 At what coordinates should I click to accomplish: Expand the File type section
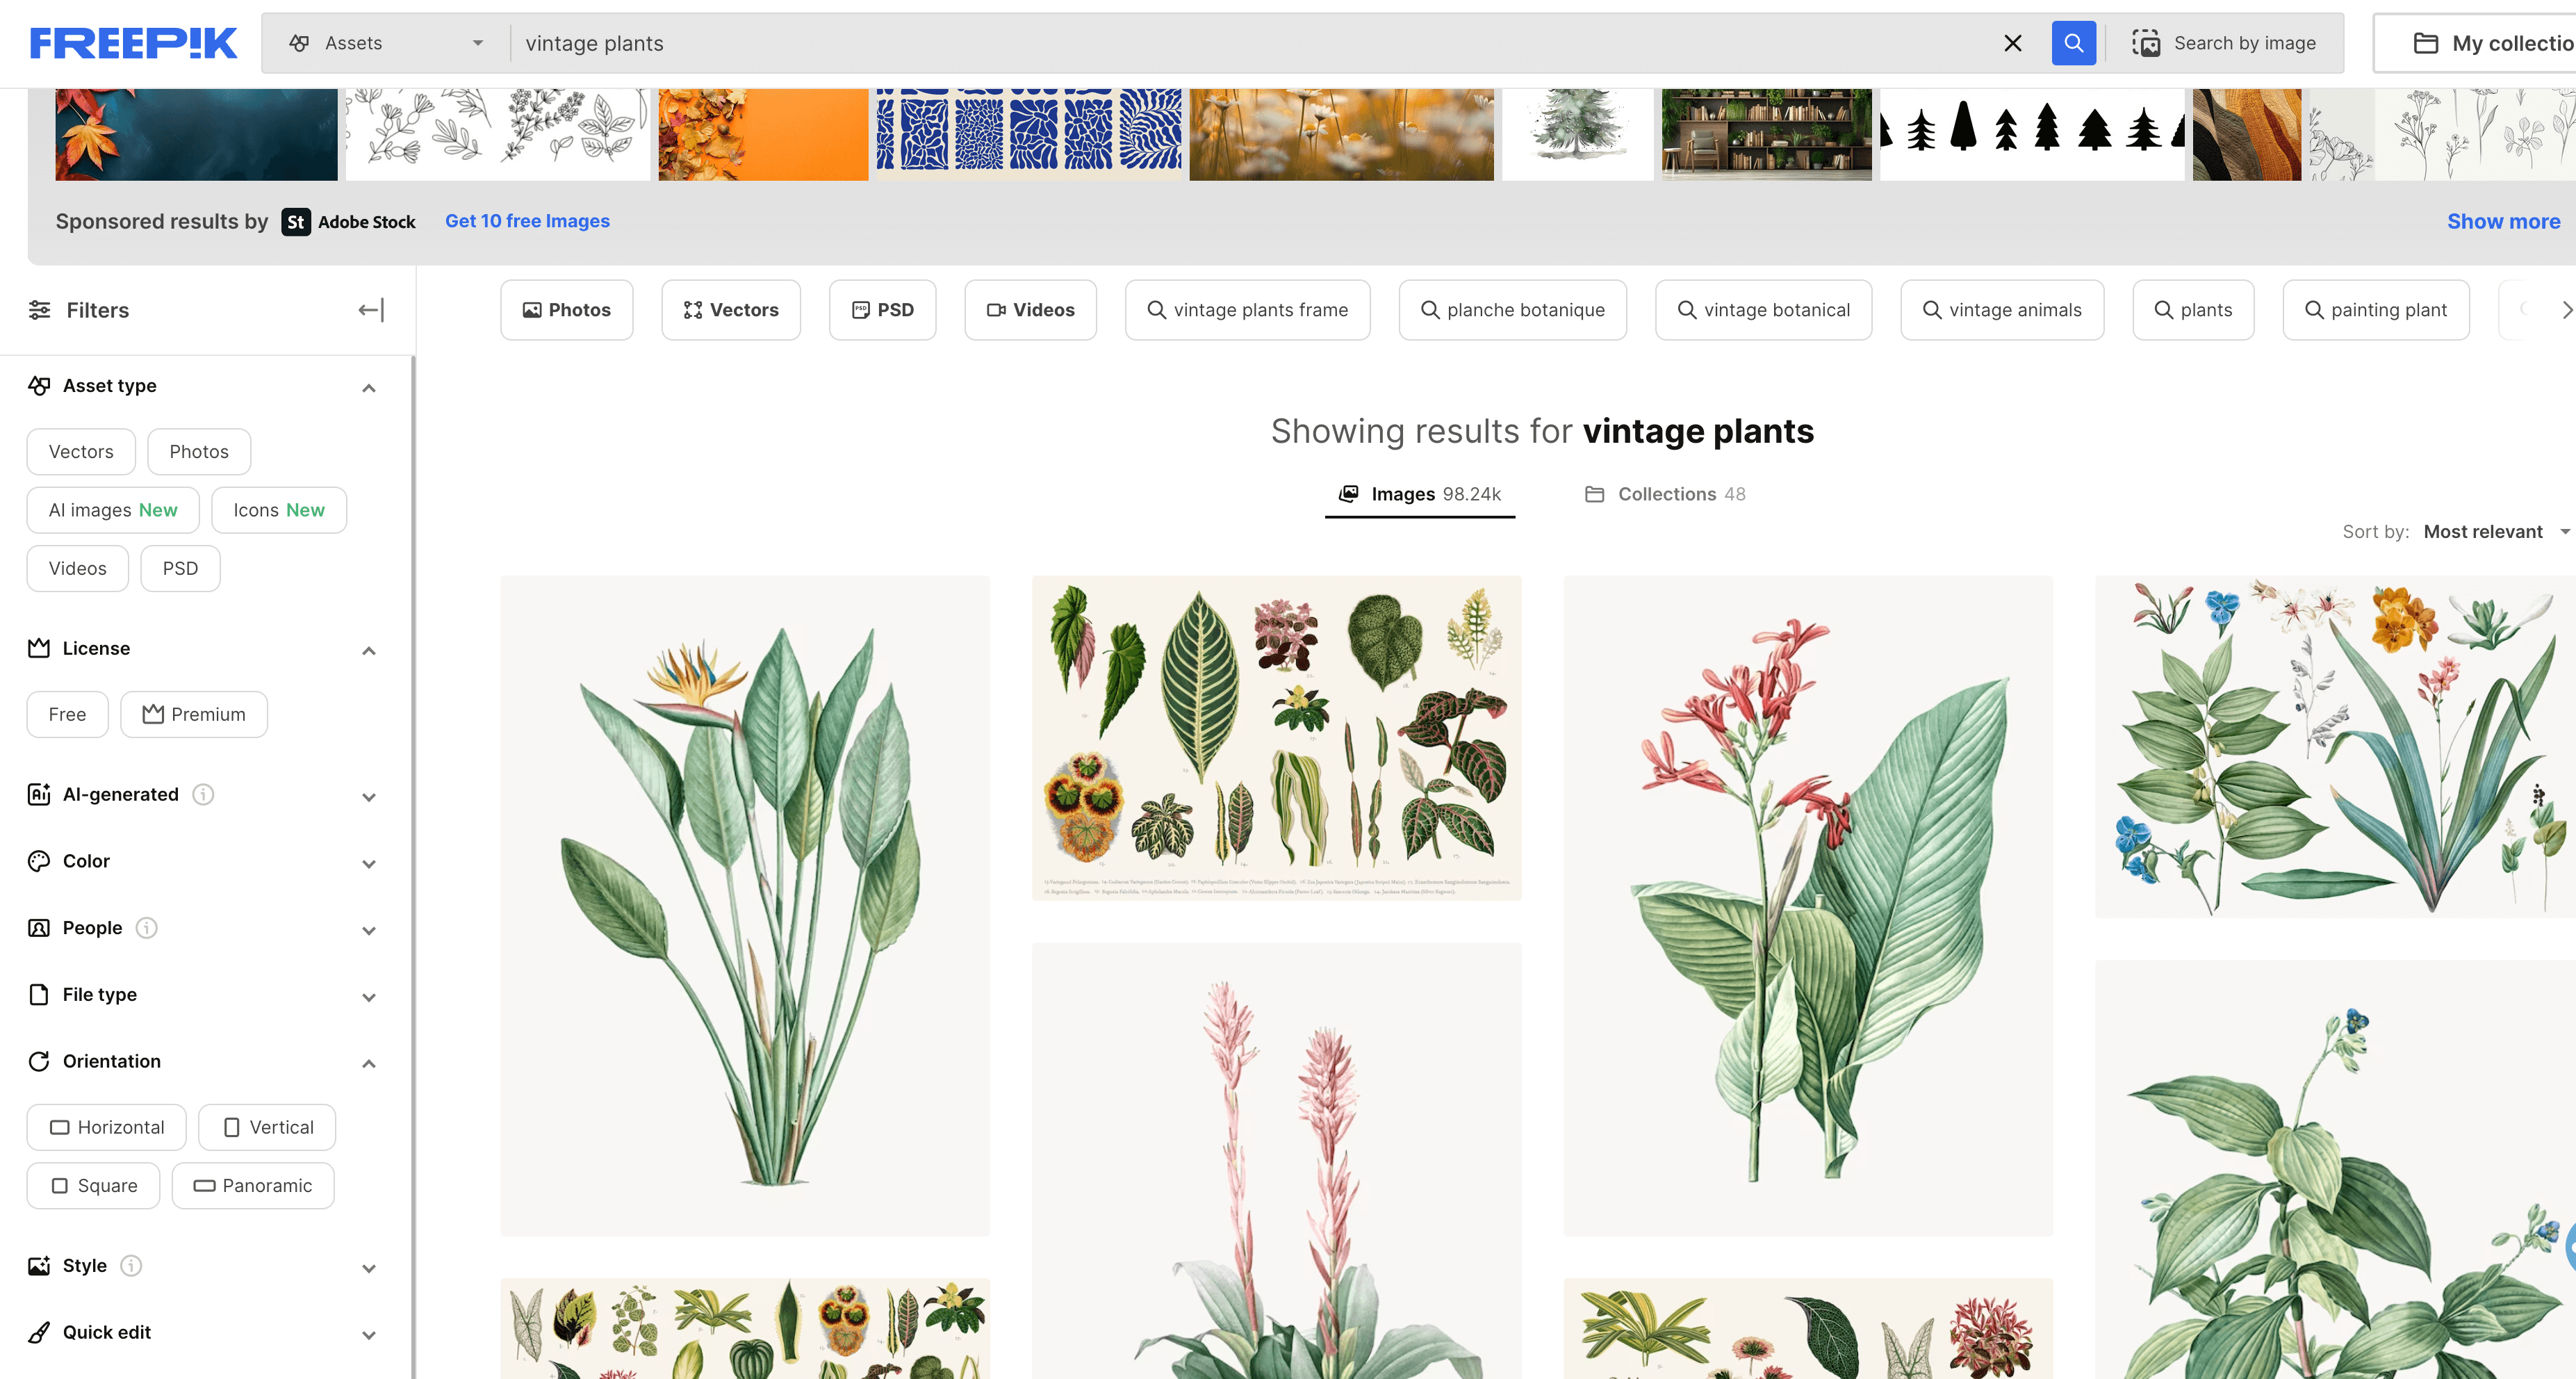(369, 997)
